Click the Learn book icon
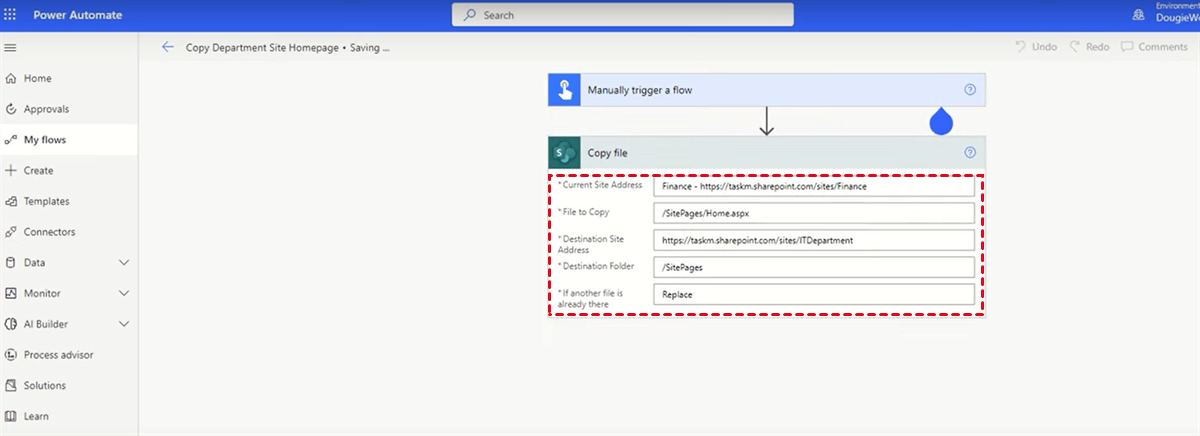1200x436 pixels. (x=11, y=416)
